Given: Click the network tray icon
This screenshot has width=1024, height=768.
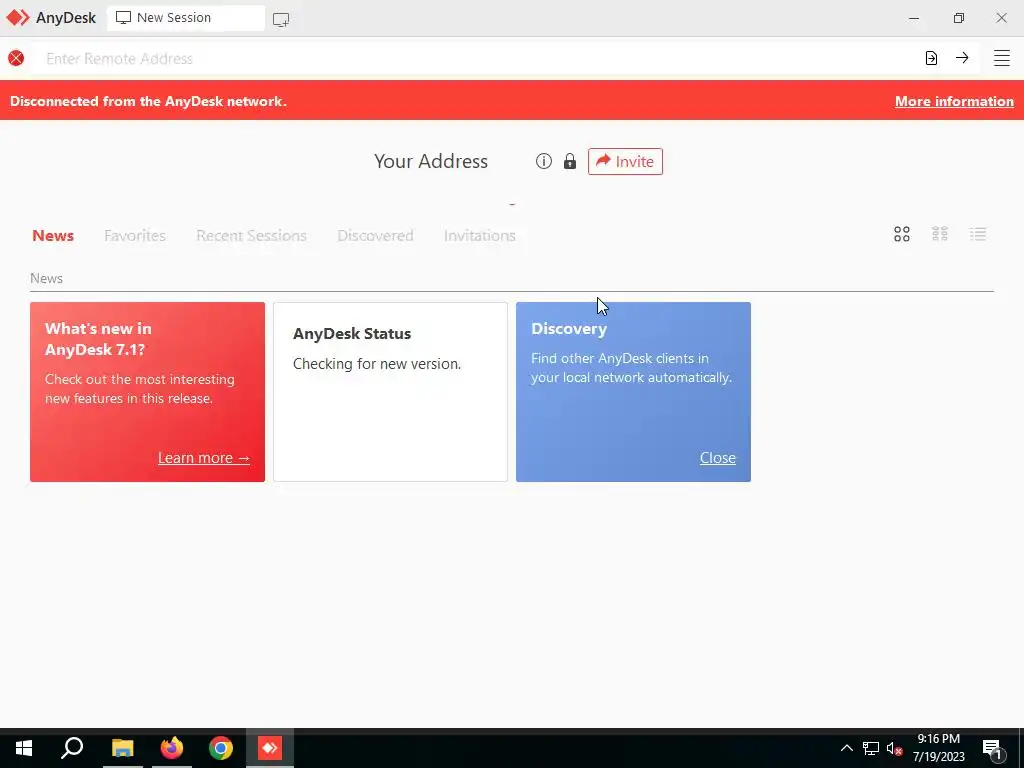Looking at the screenshot, I should point(871,748).
